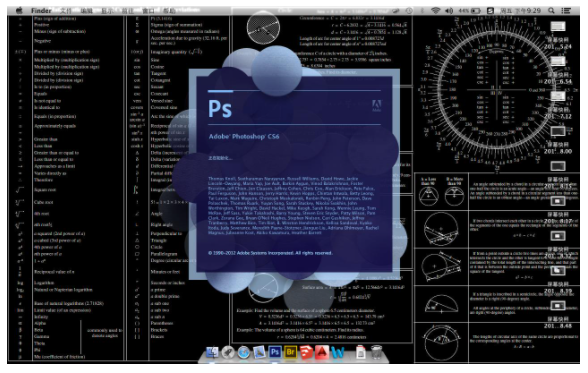Viewport: 588px width, 373px height.
Task: Click the volume icon in menu bar
Action: coord(449,10)
